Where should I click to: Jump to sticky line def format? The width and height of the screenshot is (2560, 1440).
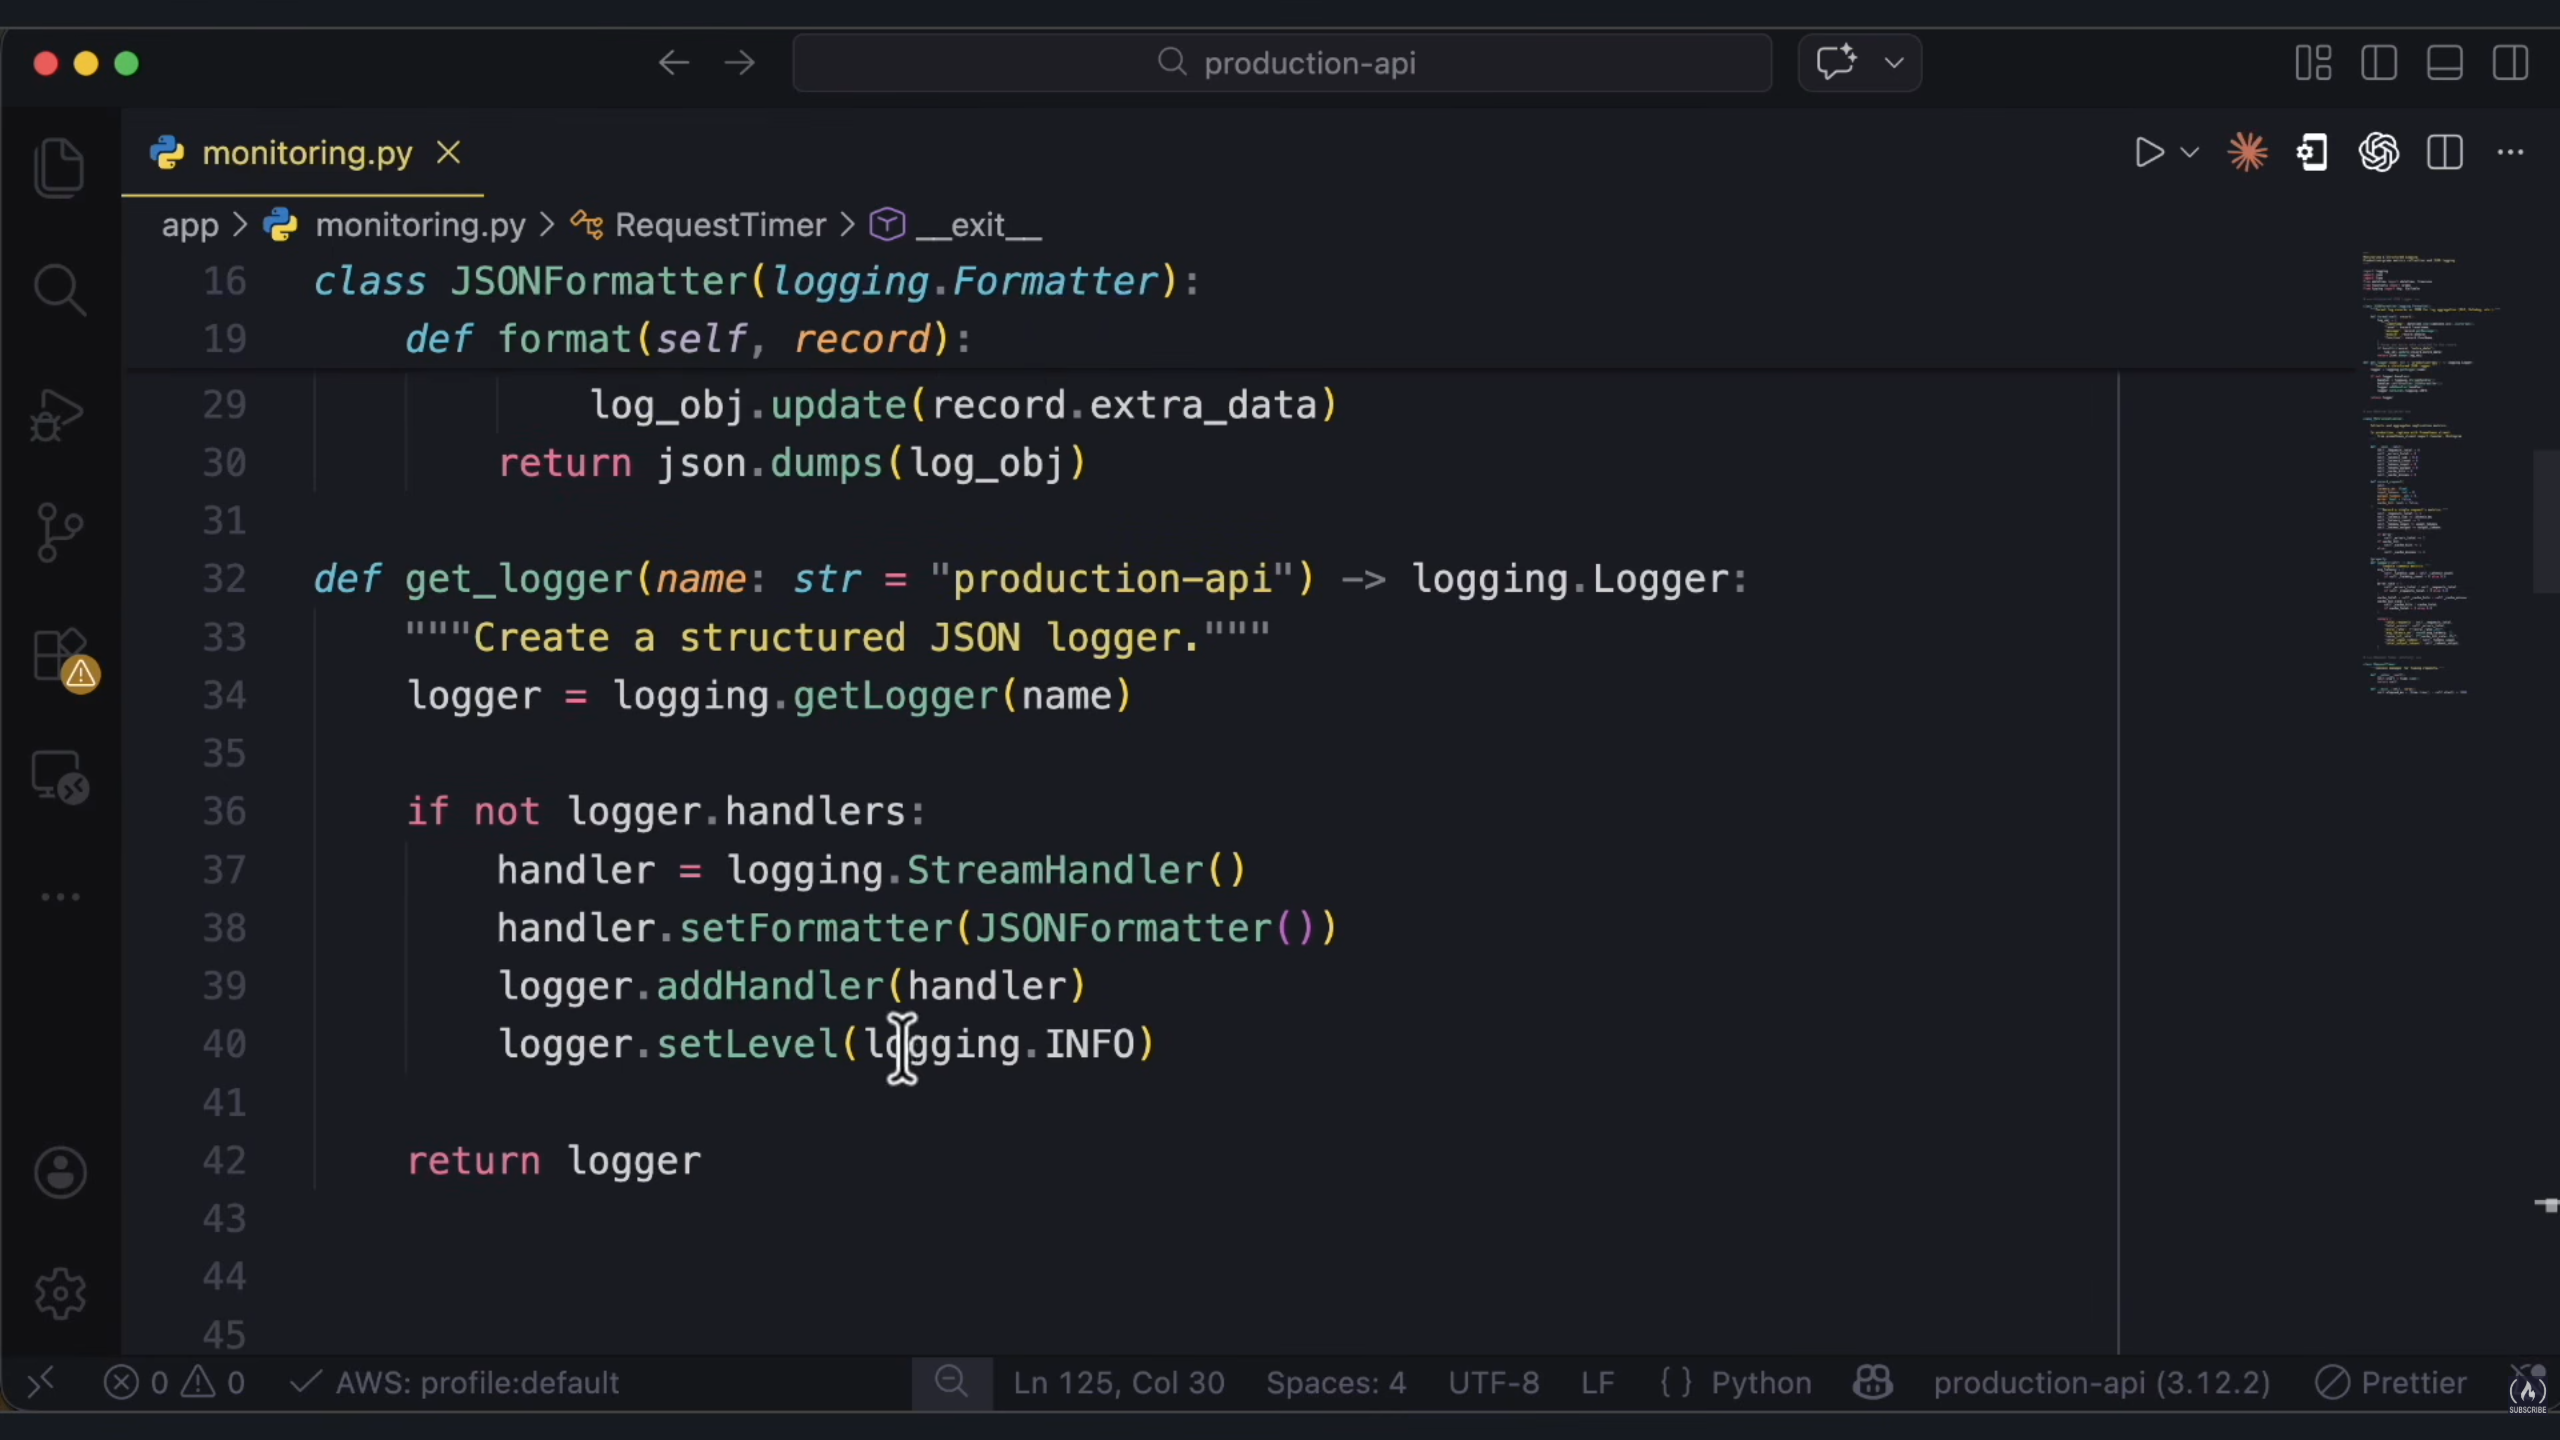[688, 339]
